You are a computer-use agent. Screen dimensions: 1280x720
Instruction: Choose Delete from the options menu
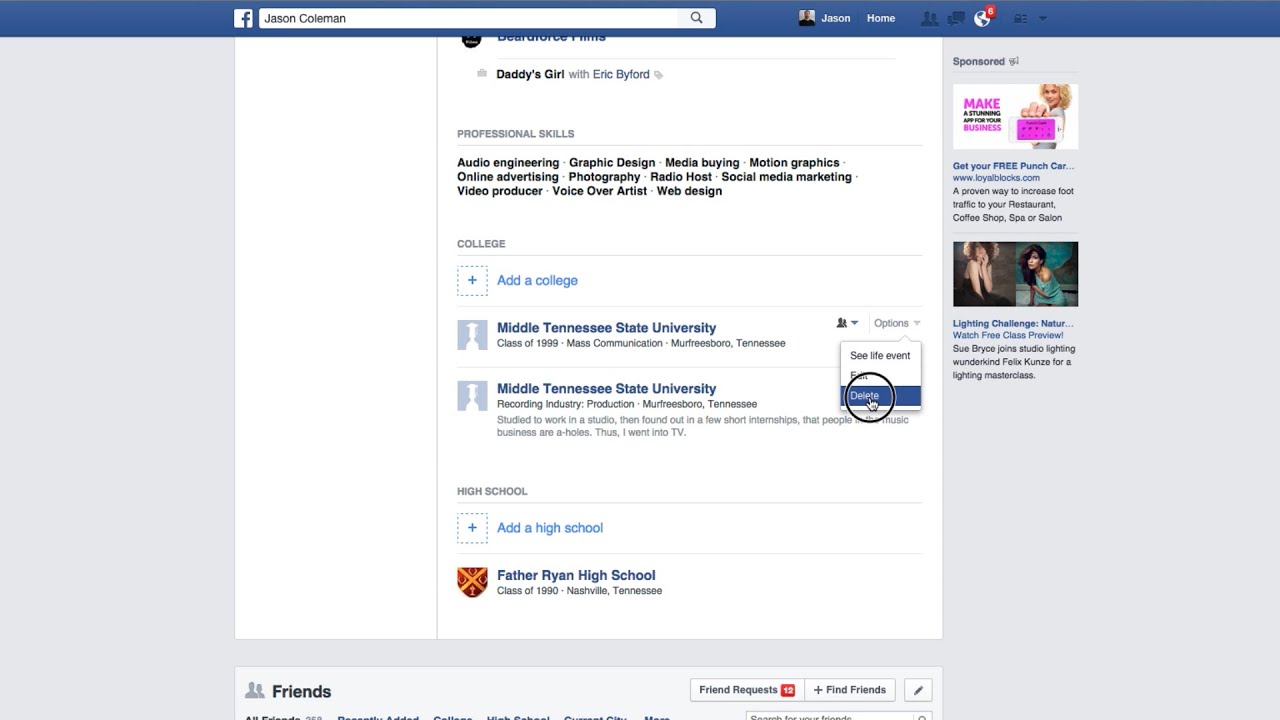click(x=880, y=396)
